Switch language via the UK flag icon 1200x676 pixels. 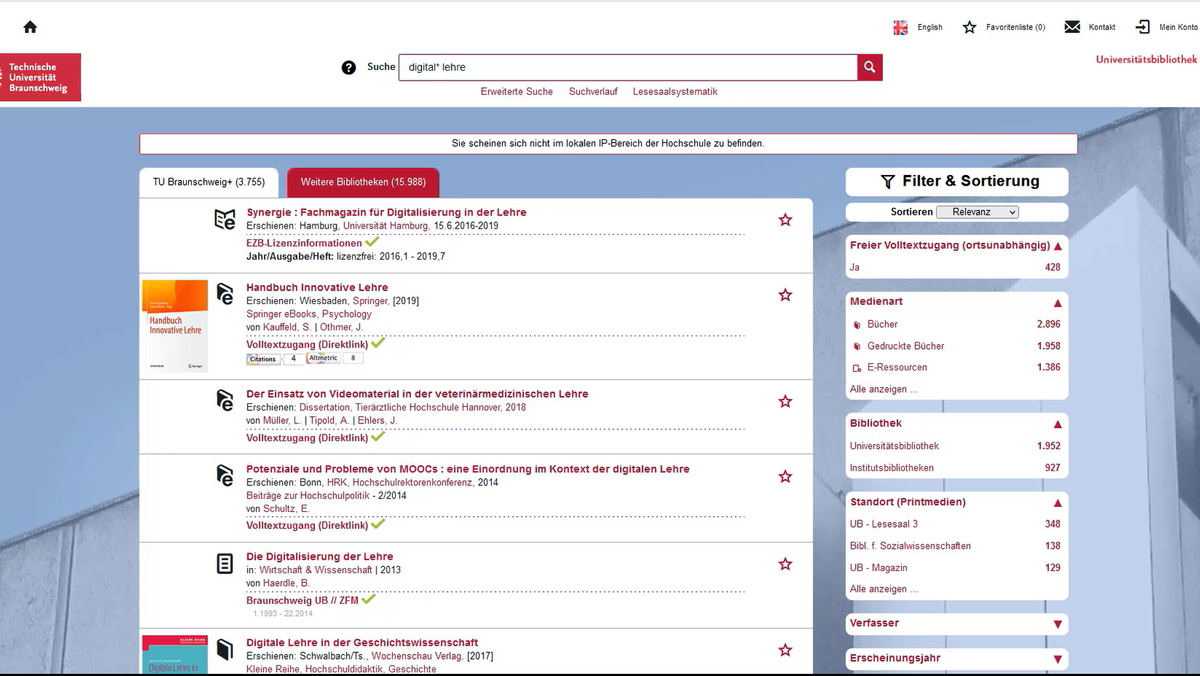[x=901, y=27]
